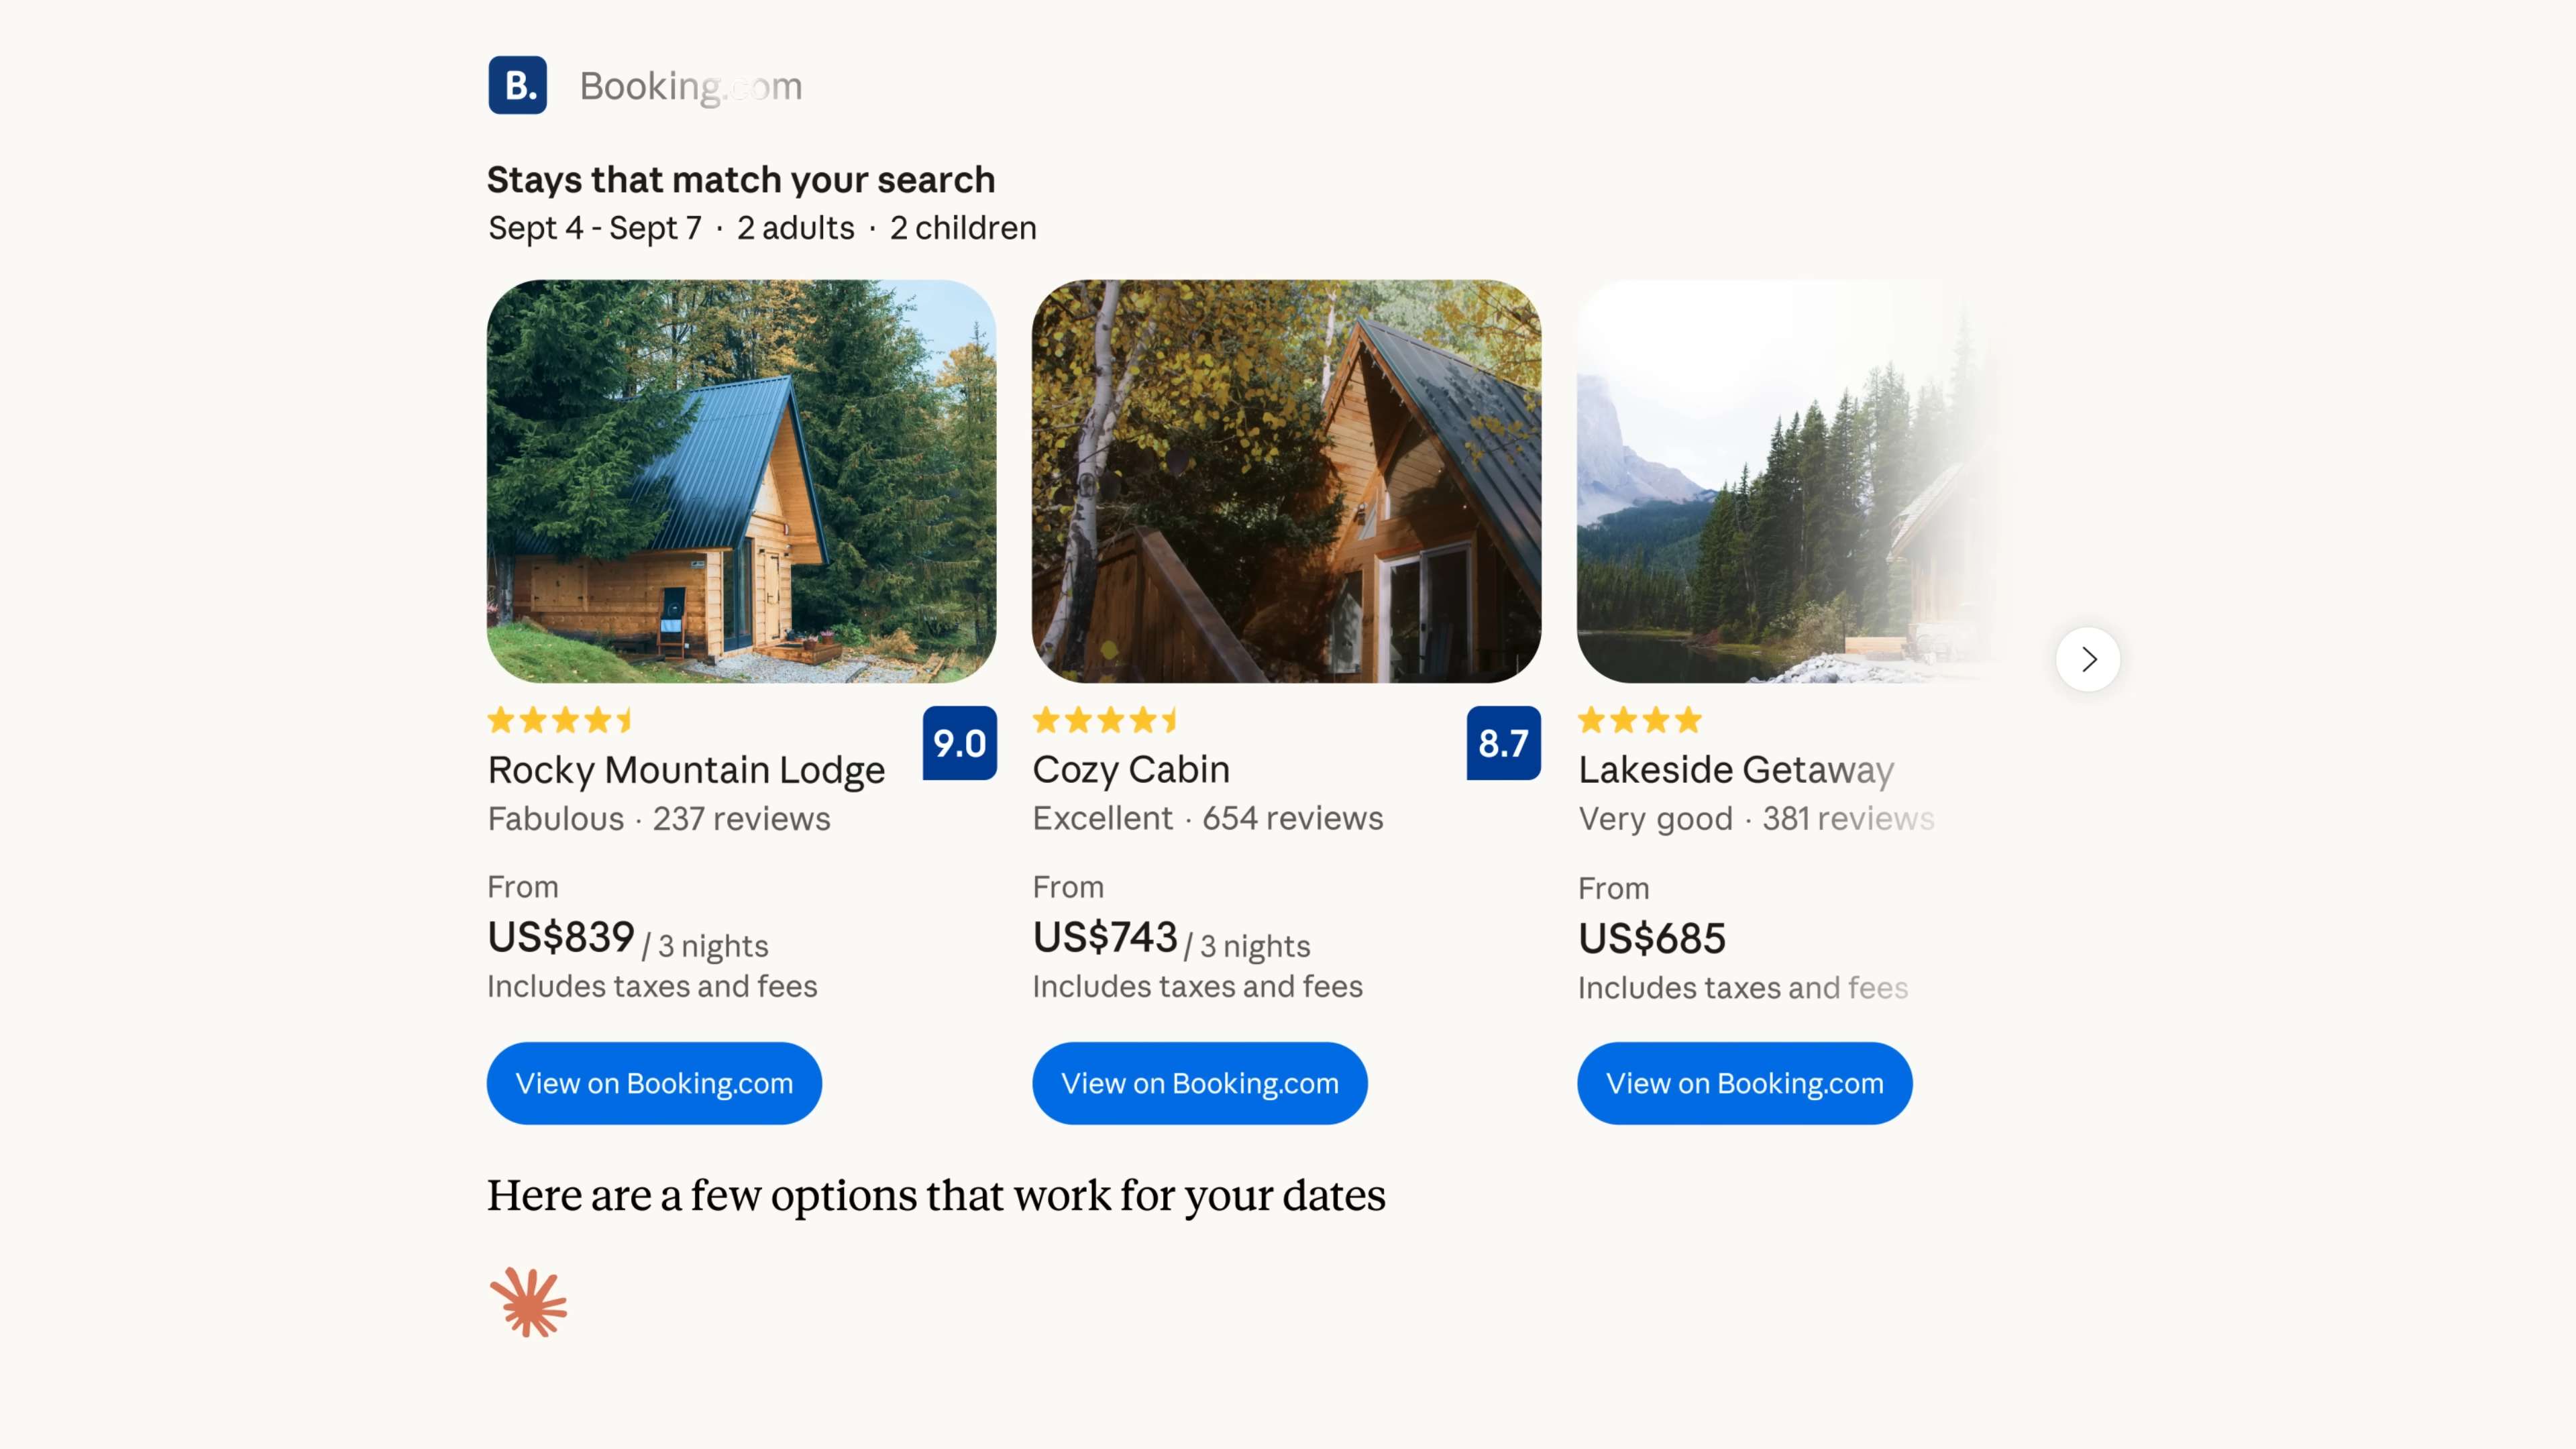Click the Cozy Cabin title
Screen dimensions: 2576x1449
point(1131,770)
